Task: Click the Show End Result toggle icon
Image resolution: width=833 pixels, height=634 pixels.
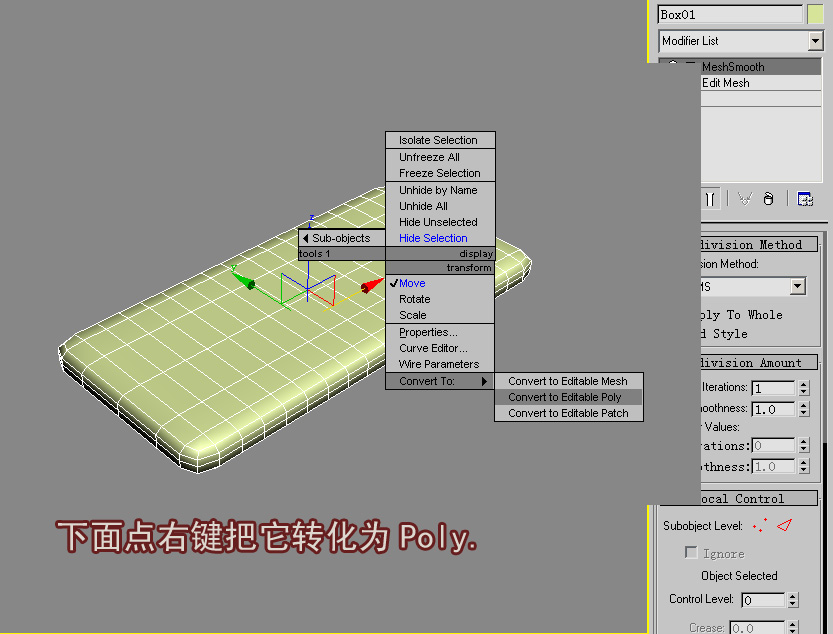Action: click(710, 199)
